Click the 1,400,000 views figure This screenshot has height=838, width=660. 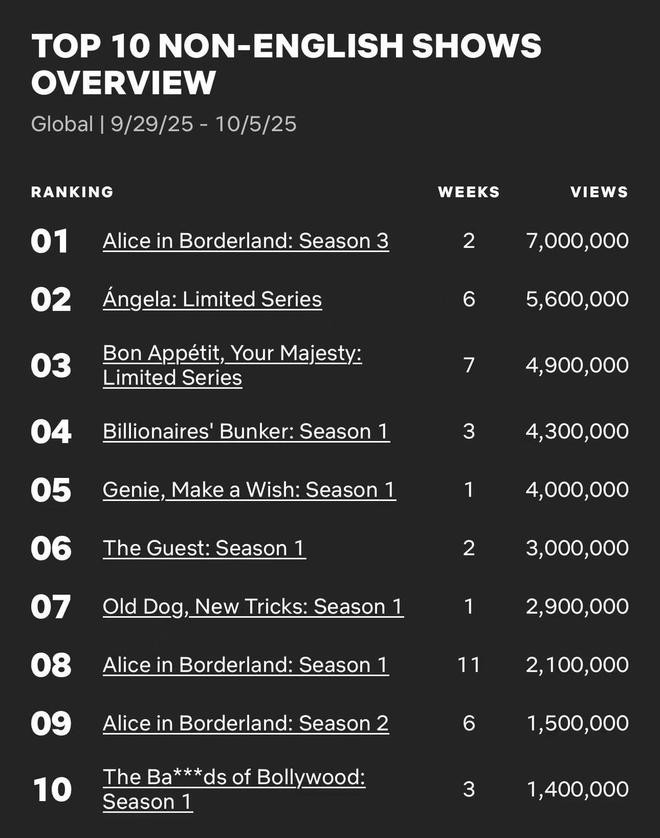577,790
